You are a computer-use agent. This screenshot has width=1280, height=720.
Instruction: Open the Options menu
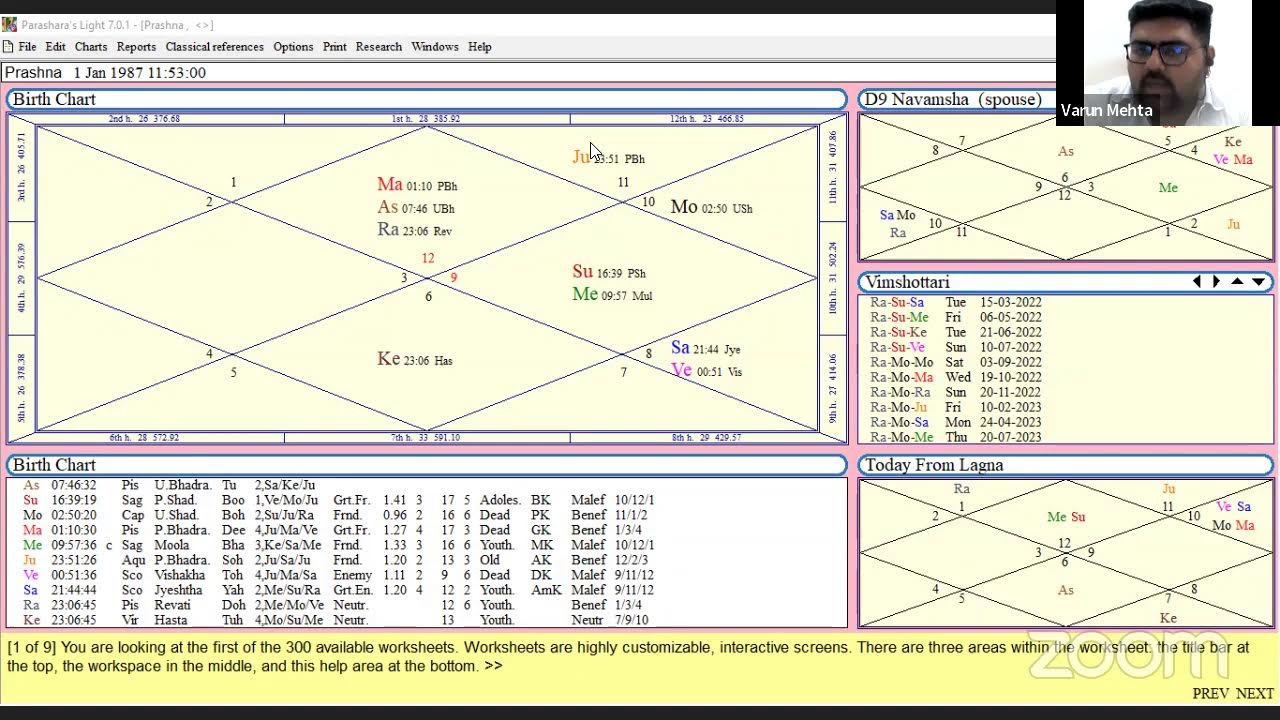tap(293, 47)
